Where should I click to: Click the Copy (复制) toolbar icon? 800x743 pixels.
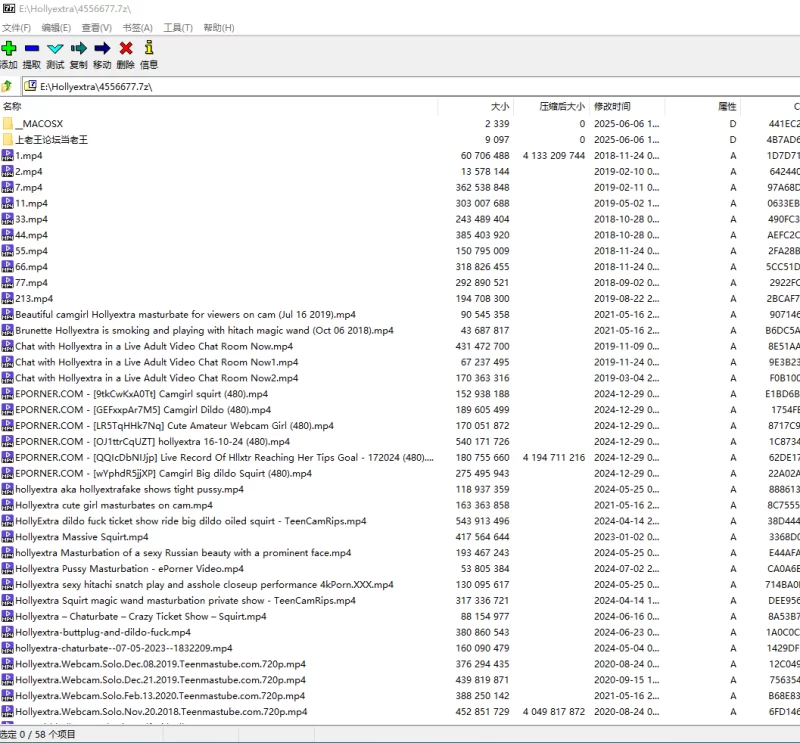pyautogui.click(x=79, y=48)
